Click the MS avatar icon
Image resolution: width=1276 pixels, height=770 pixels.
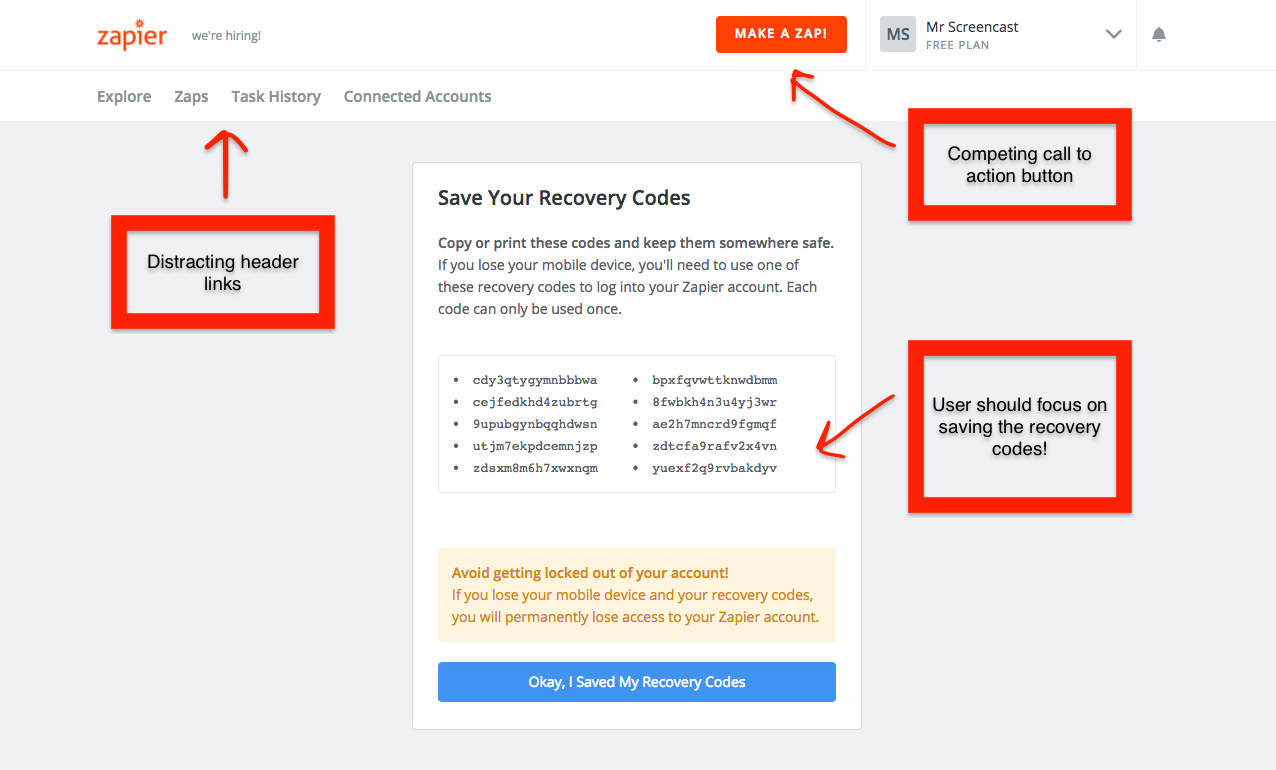[897, 33]
